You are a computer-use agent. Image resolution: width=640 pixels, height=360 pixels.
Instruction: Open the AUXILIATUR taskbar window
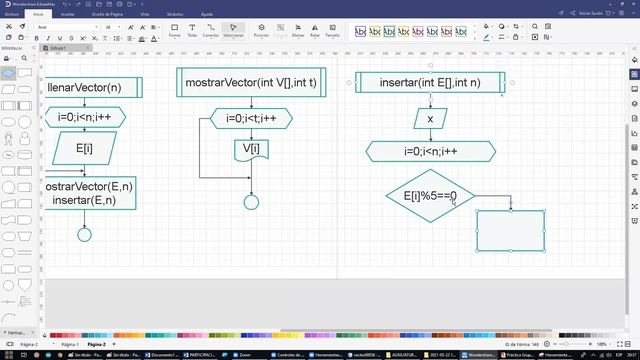tap(401, 355)
